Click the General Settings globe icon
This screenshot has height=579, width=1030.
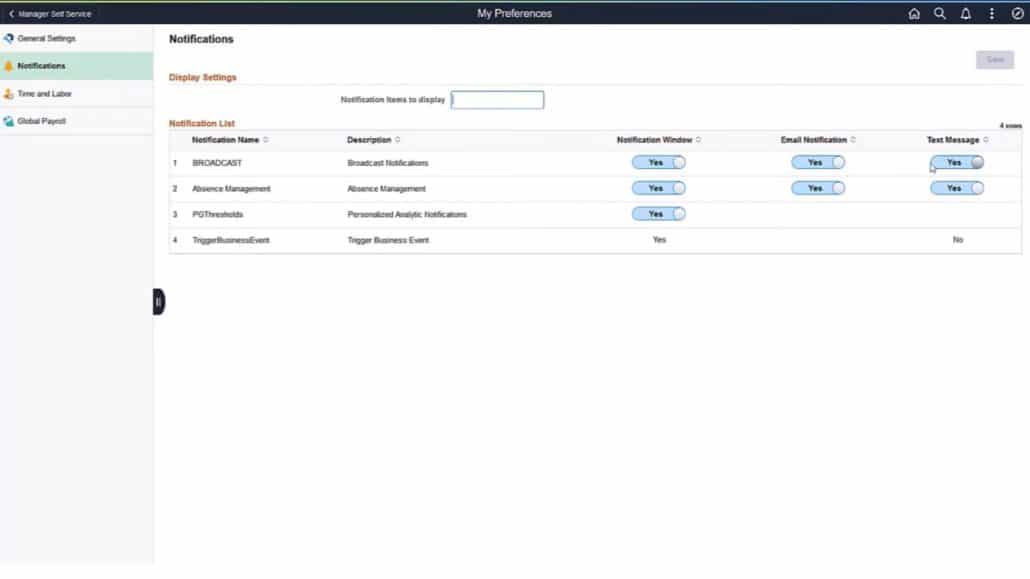tap(8, 38)
